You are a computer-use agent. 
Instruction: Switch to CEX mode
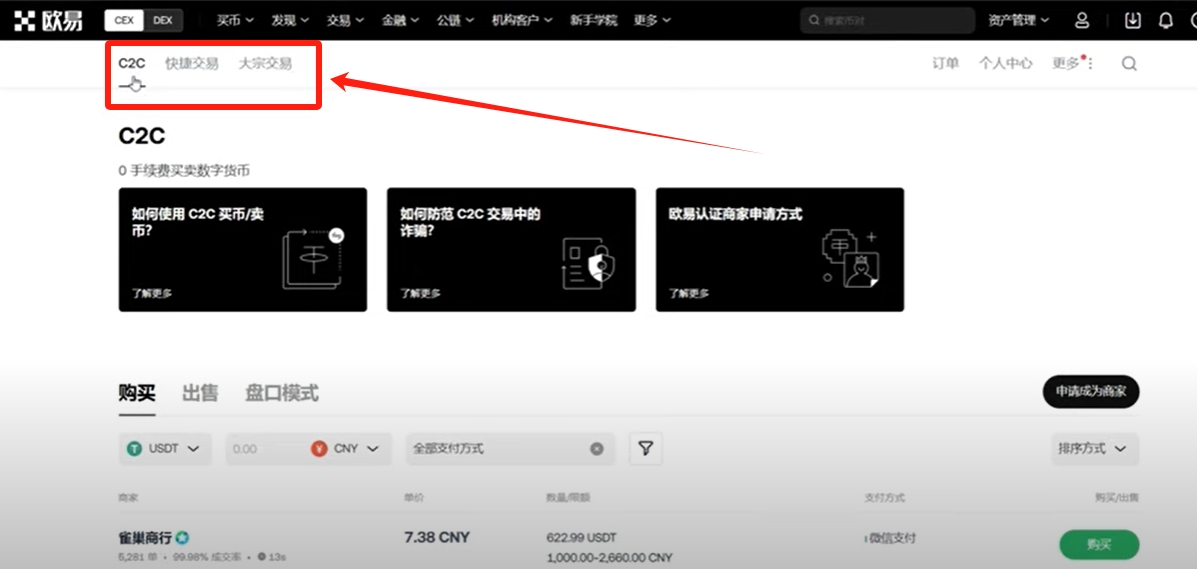124,21
